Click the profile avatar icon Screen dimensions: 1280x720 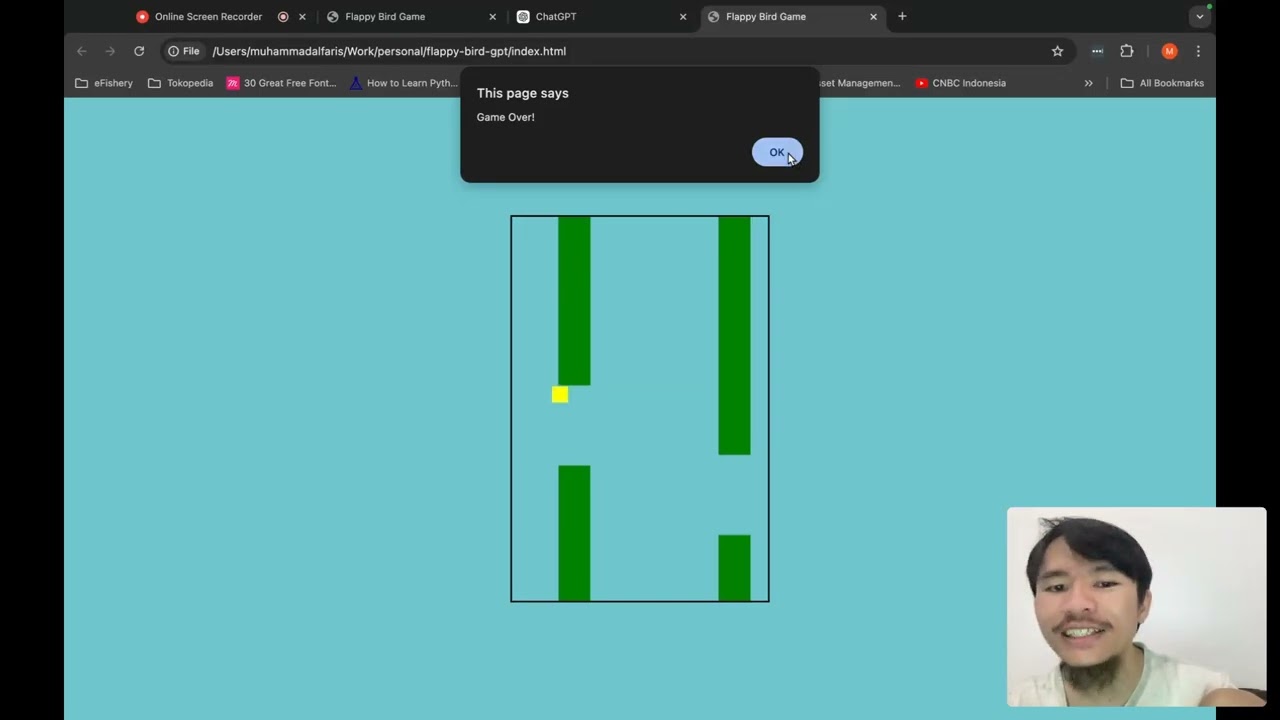click(1169, 51)
